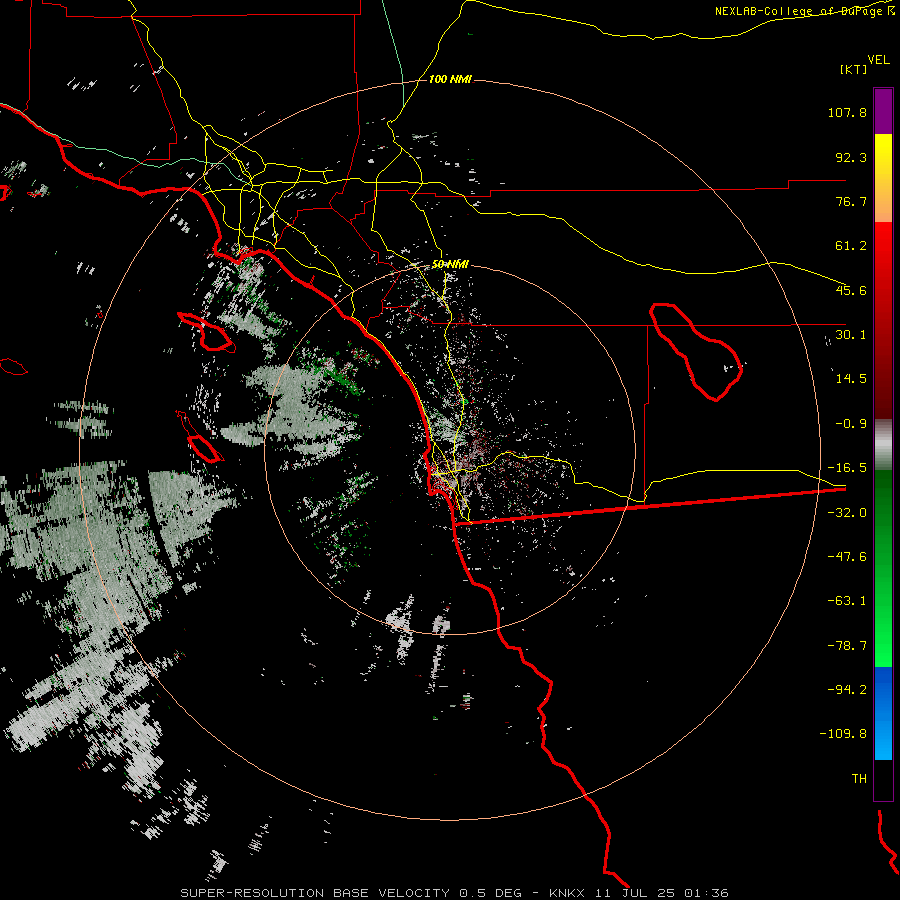Viewport: 900px width, 900px height.
Task: Click the -0.9 velocity scale value
Action: [x=851, y=424]
